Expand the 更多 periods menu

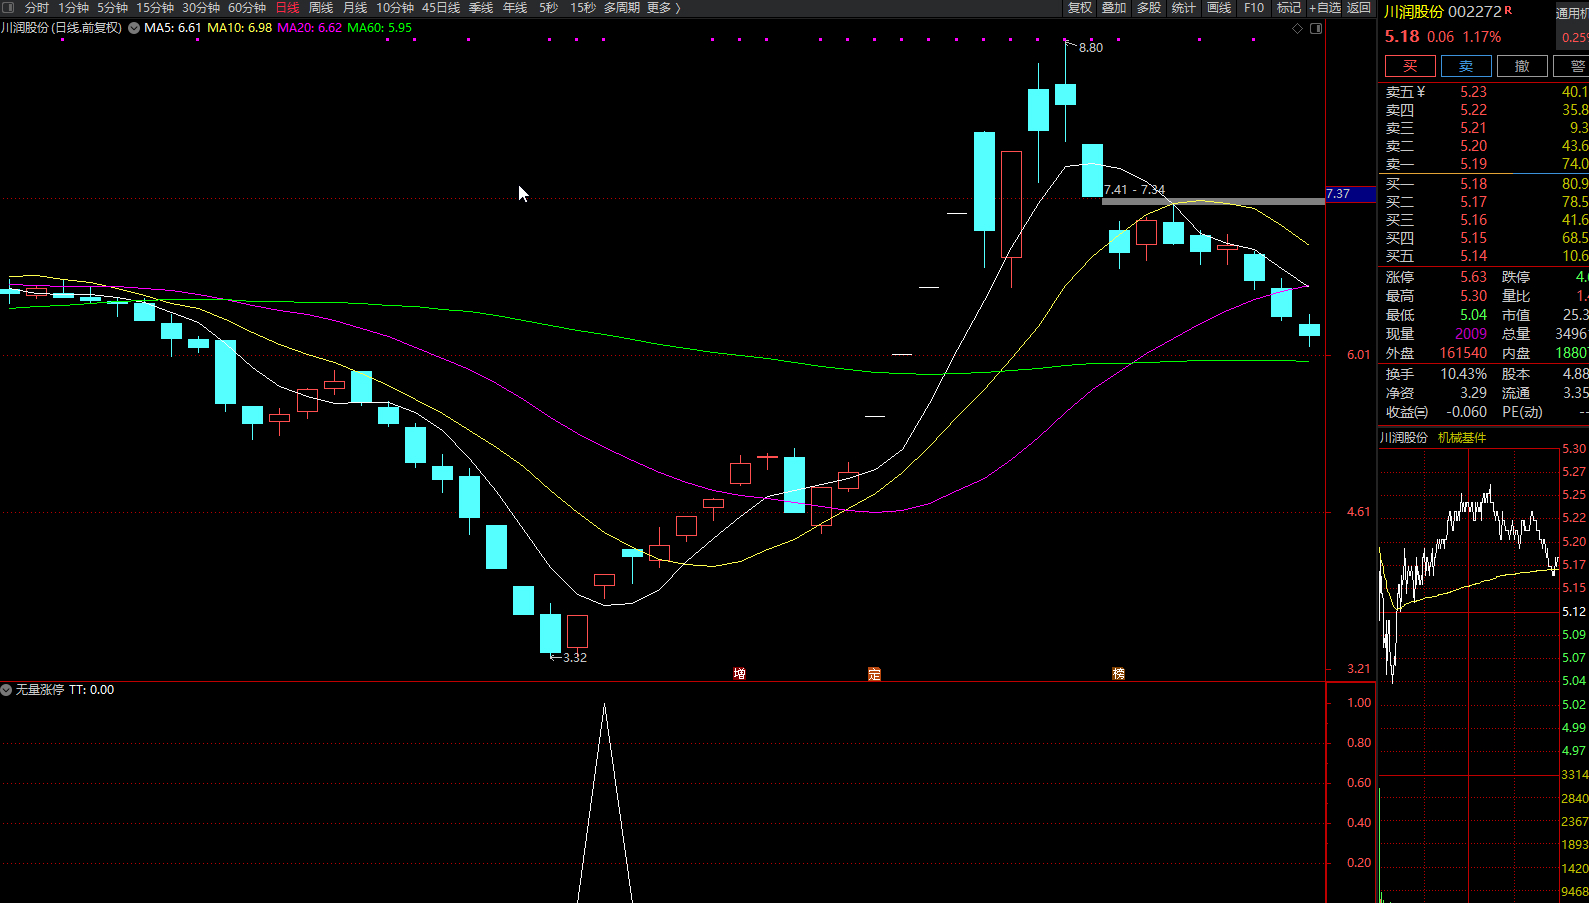point(663,8)
